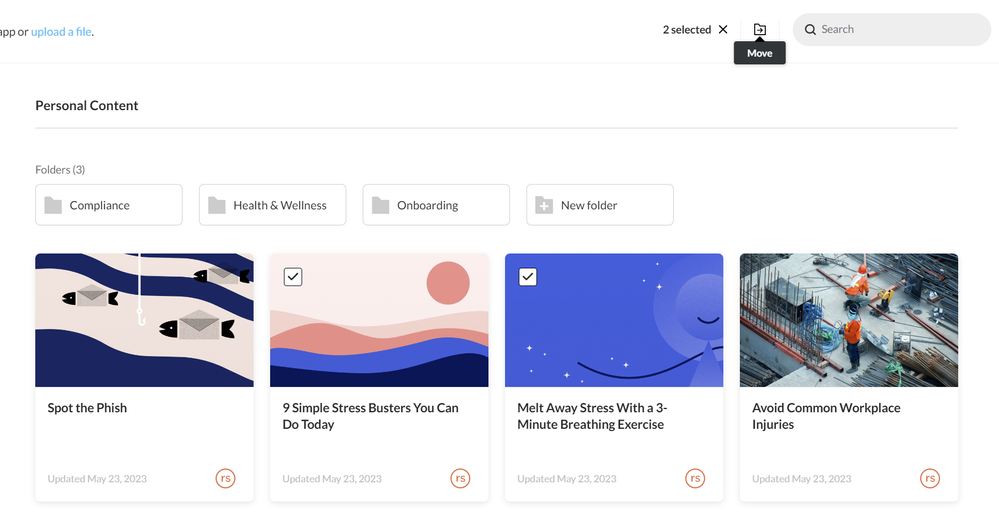Type in the Search field

coord(900,30)
